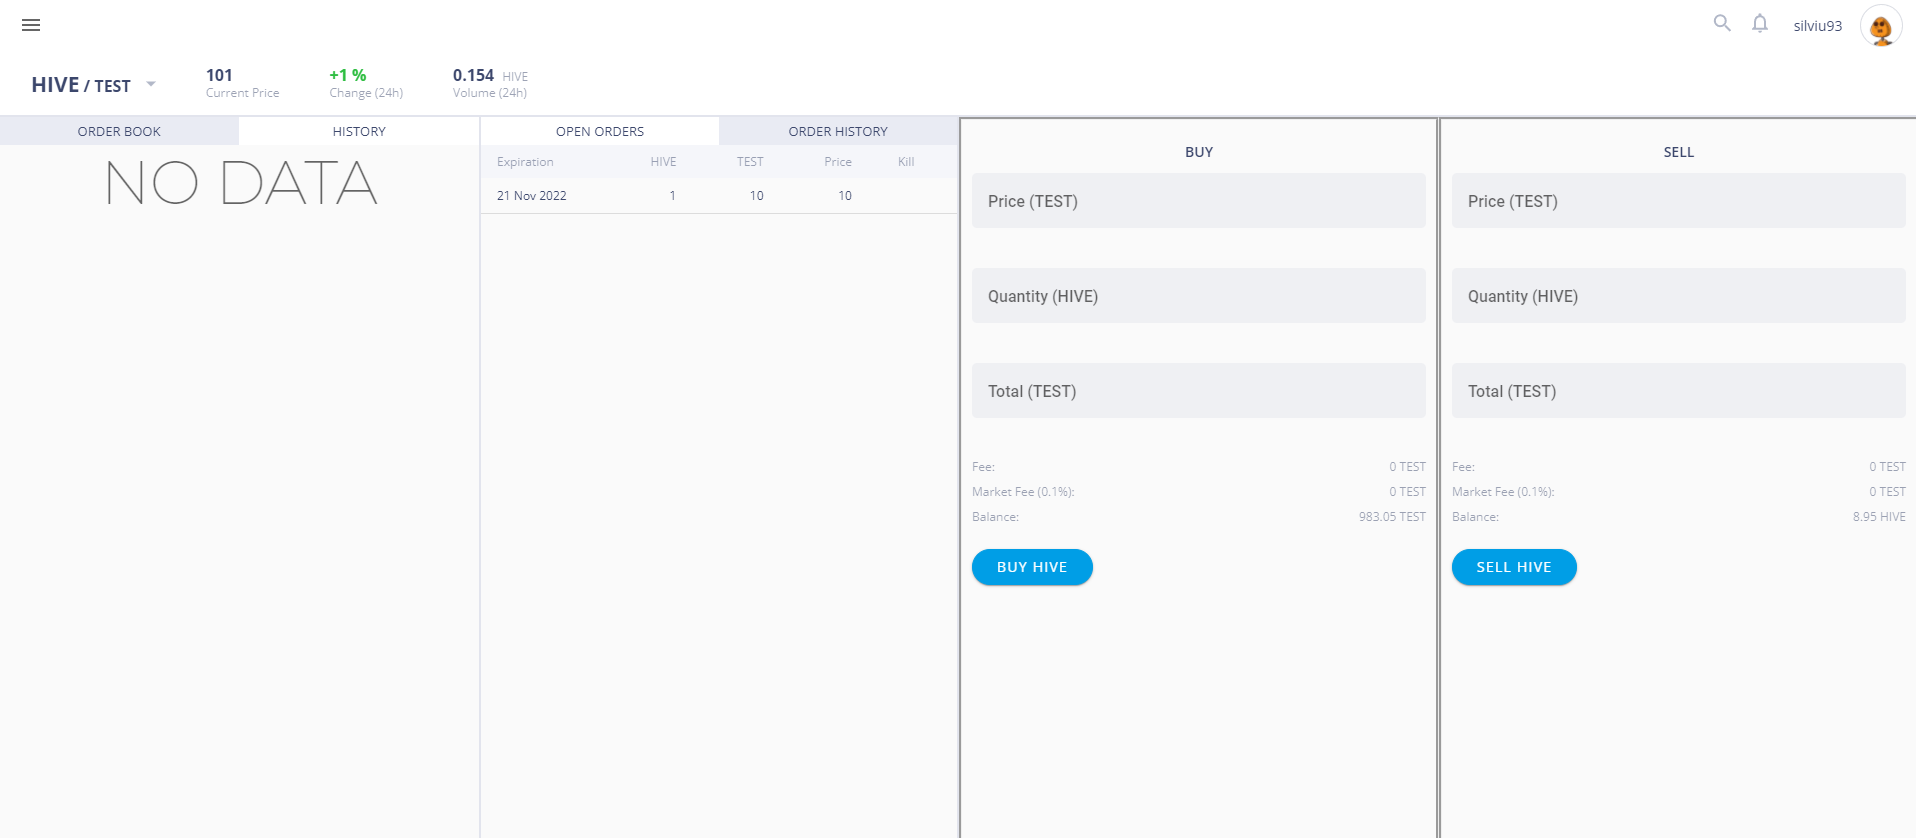
Task: Focus the Quantity (HIVE) field in SELL panel
Action: tap(1679, 295)
